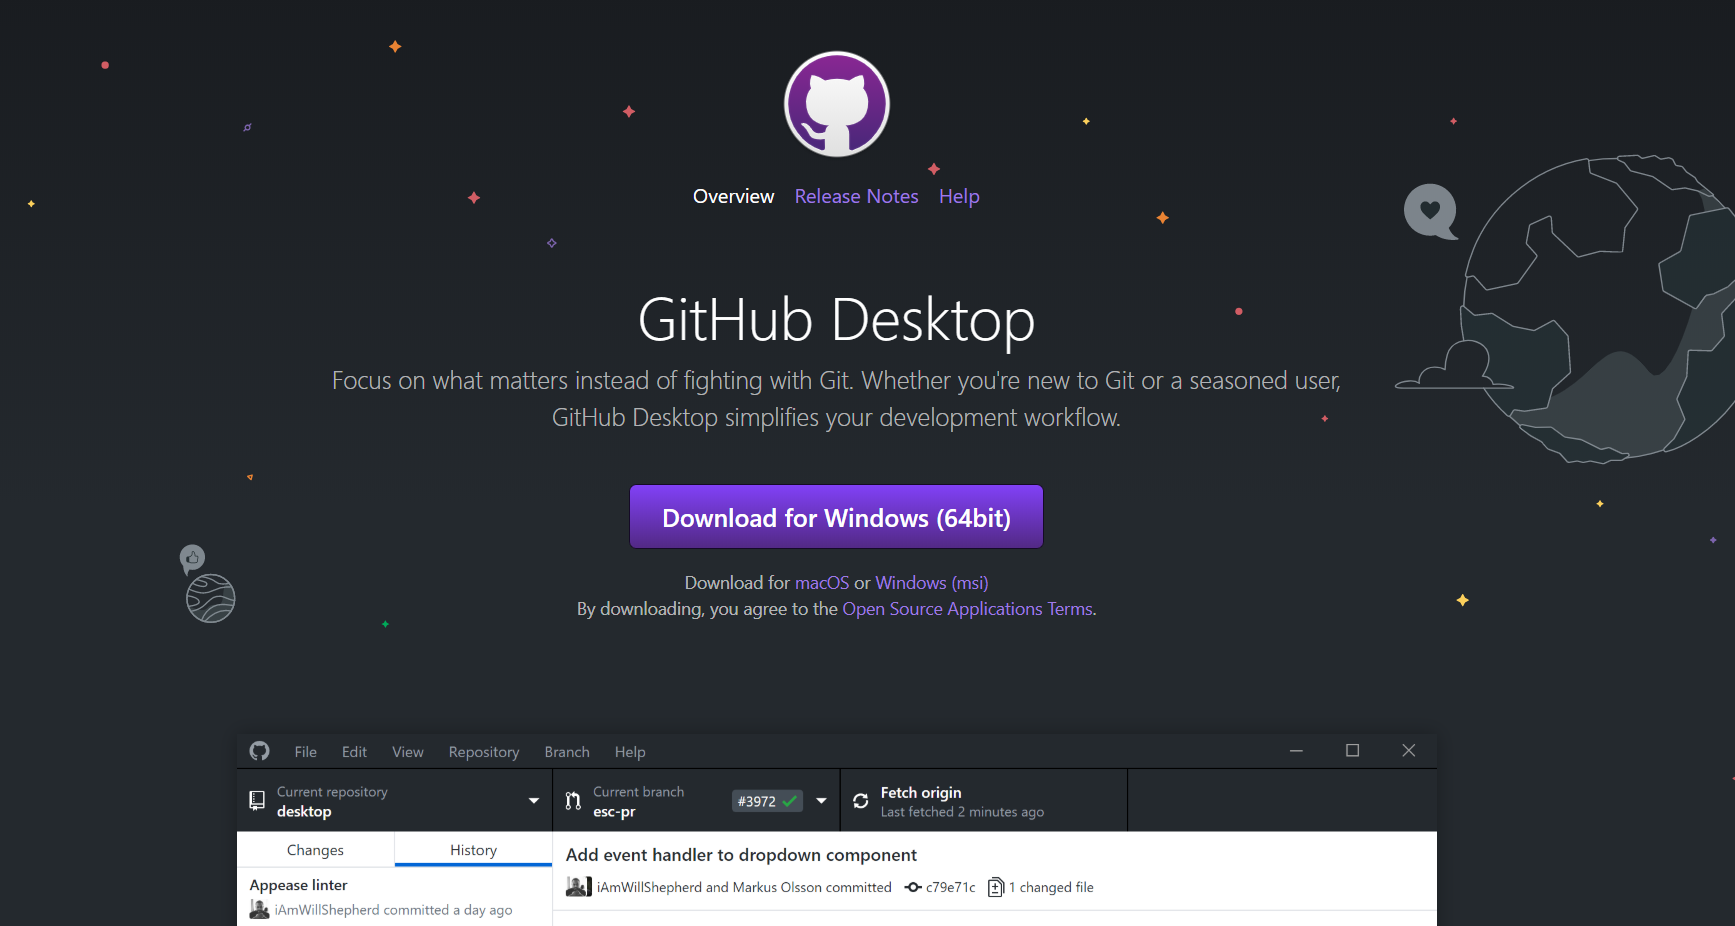Click the green check mark on #3972
The height and width of the screenshot is (926, 1735).
pos(790,801)
